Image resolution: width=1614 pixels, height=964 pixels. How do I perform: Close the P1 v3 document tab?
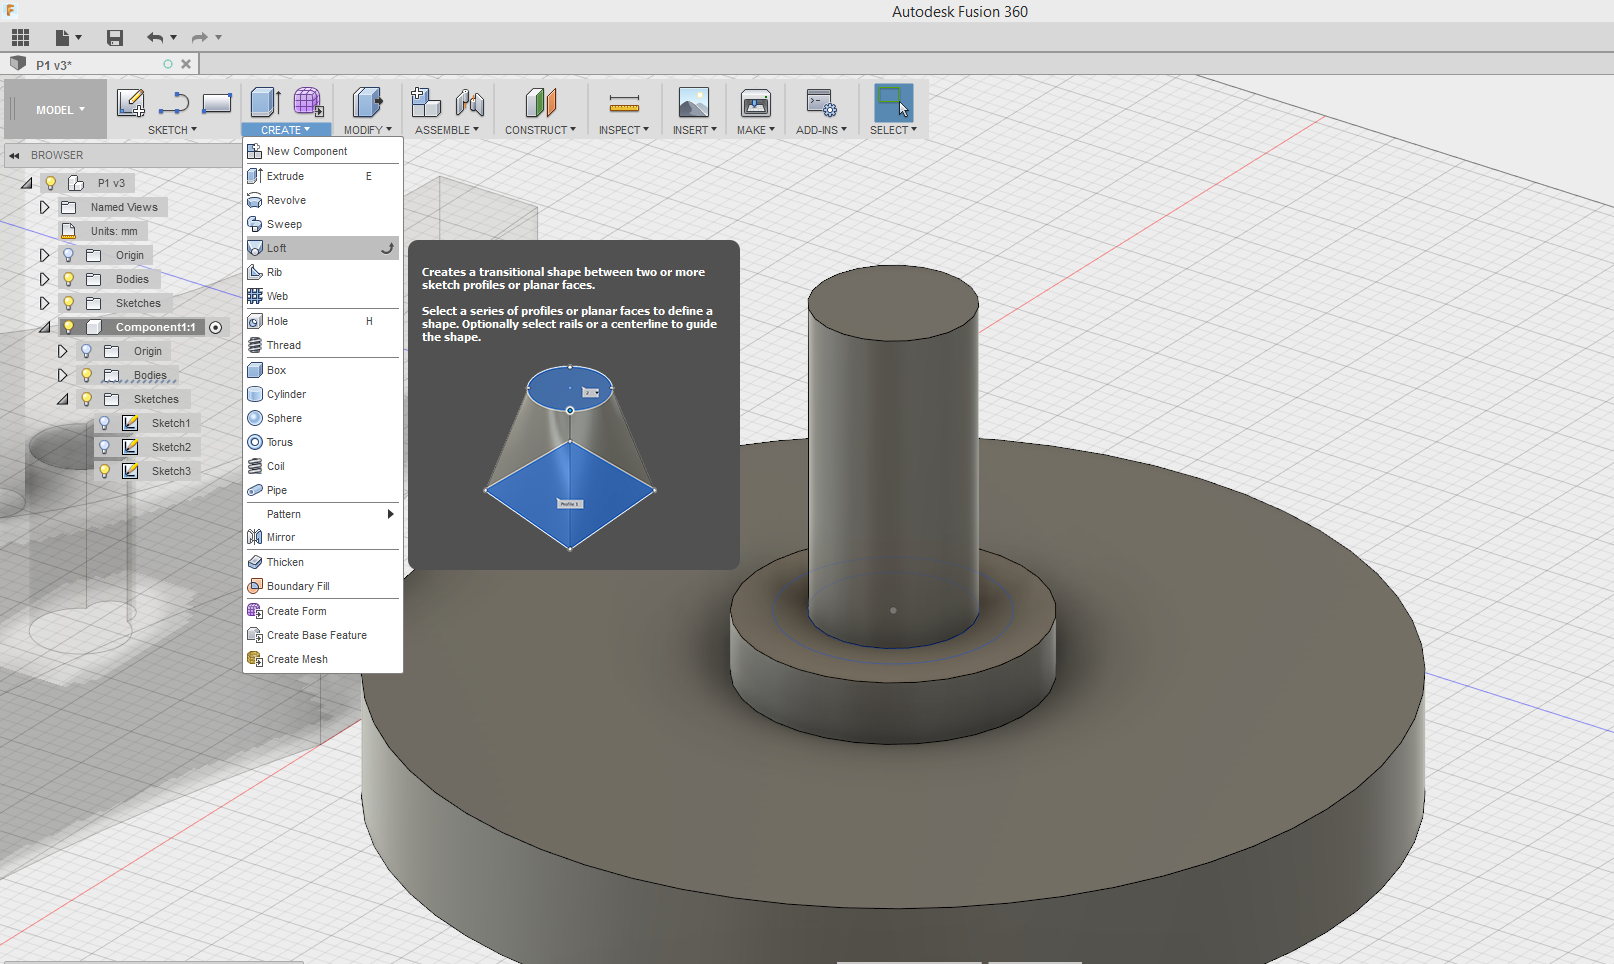(x=186, y=64)
